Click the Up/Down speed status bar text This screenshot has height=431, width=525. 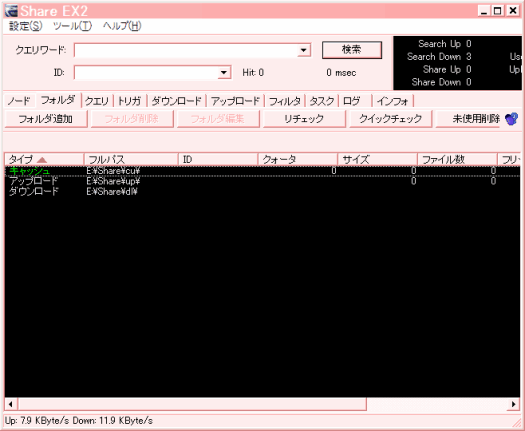[79, 421]
